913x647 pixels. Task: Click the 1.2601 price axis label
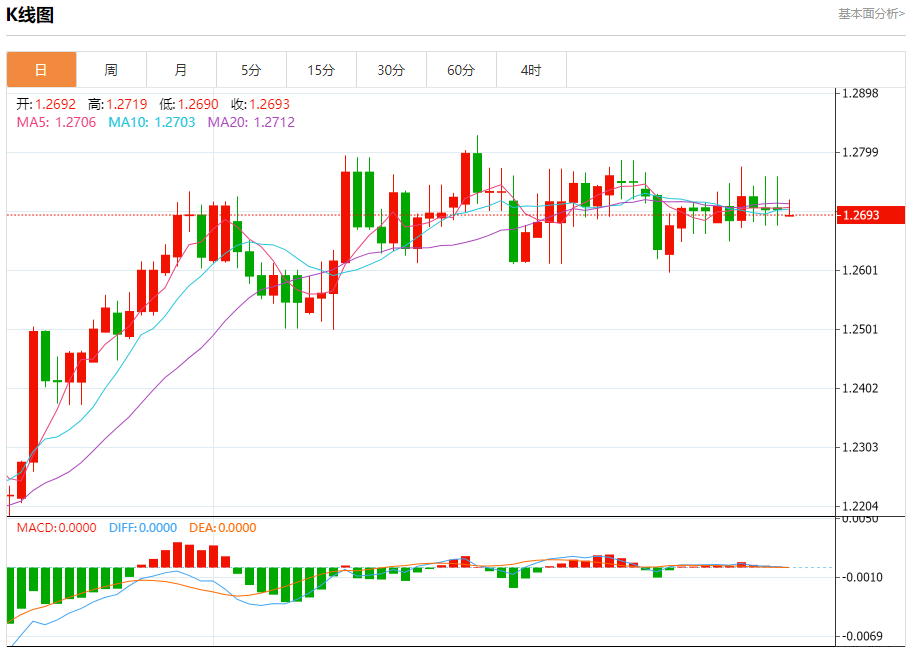tap(860, 270)
